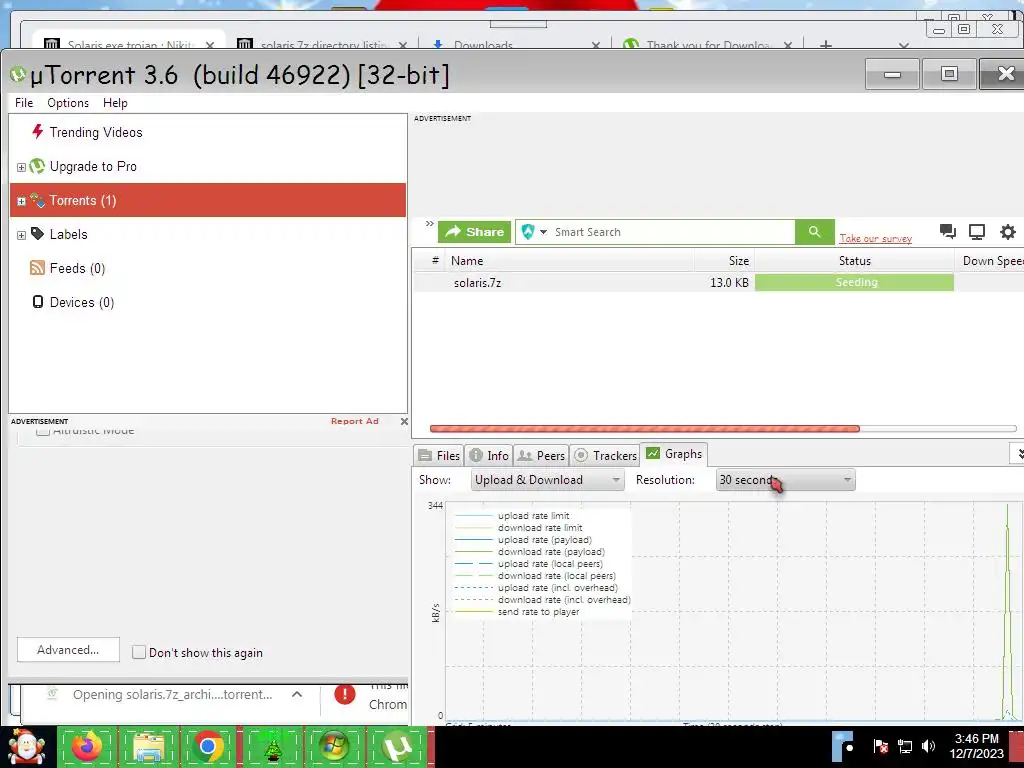This screenshot has width=1024, height=768.
Task: Switch to the Trackers tab
Action: [605, 455]
